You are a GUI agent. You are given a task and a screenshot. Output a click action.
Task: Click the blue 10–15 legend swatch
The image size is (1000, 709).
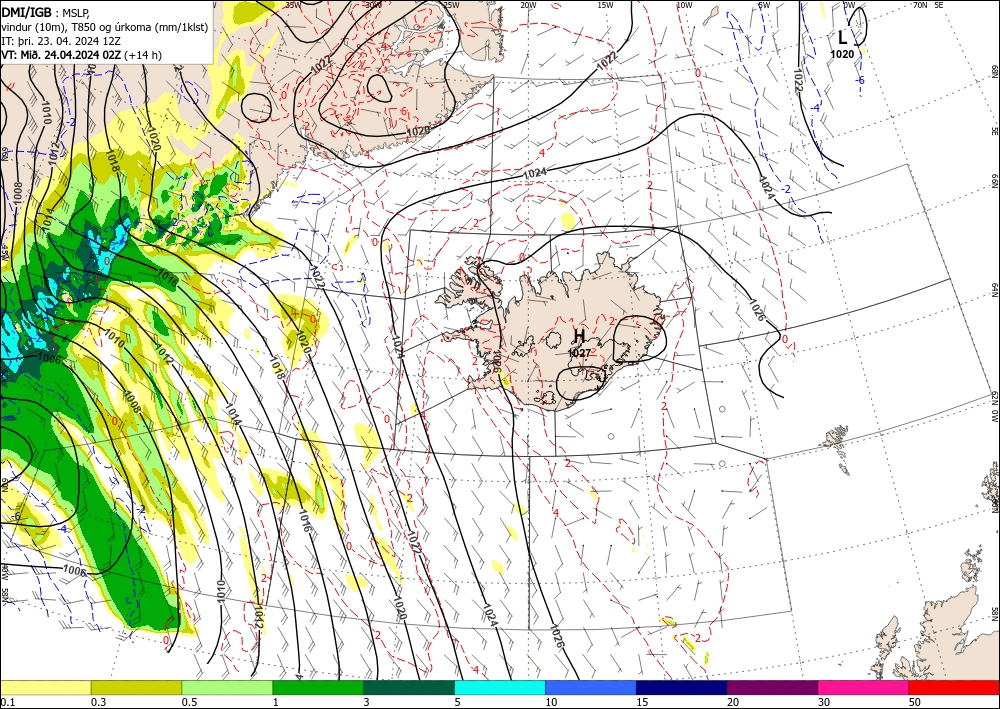[591, 687]
